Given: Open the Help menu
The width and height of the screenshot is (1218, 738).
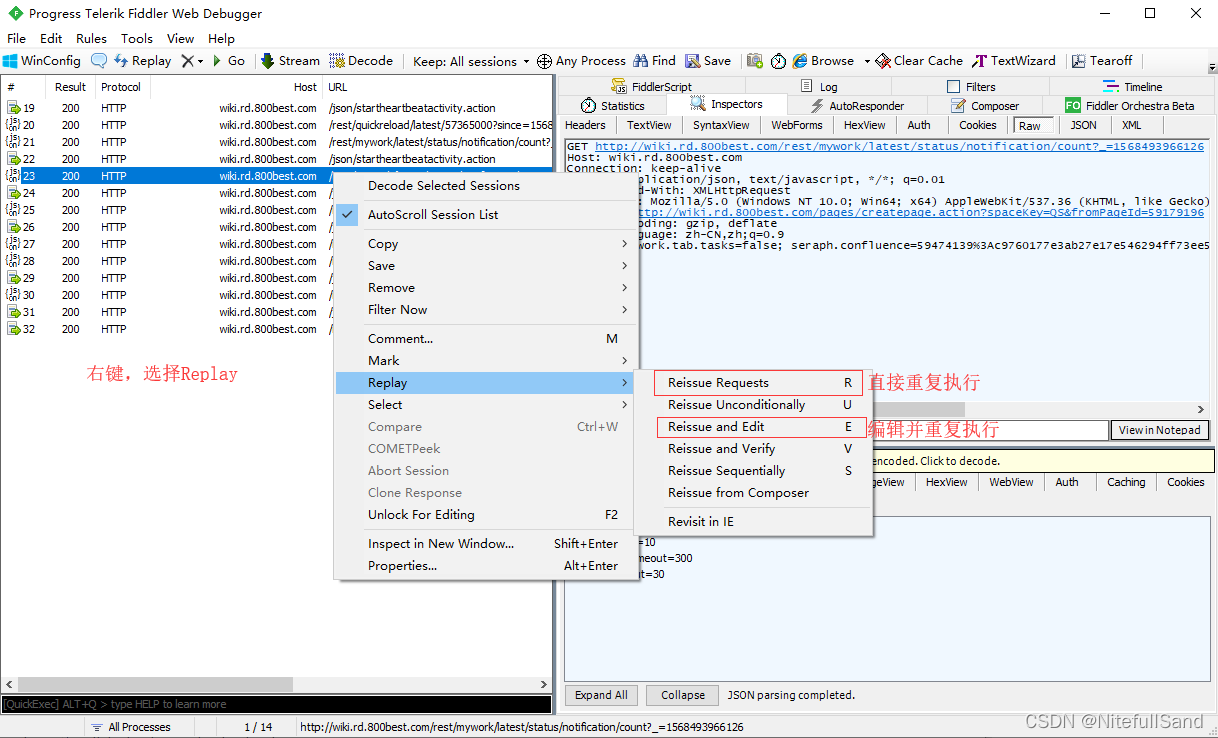Looking at the screenshot, I should point(221,39).
